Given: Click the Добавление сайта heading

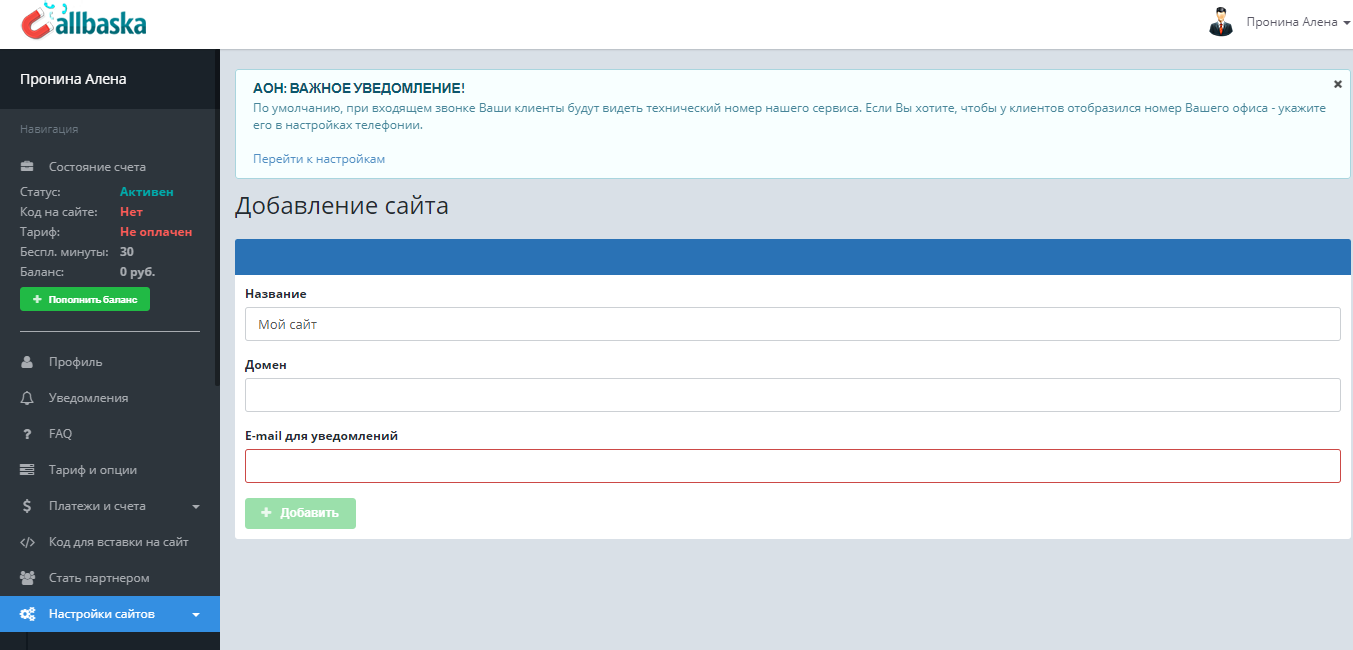Looking at the screenshot, I should pos(341,207).
